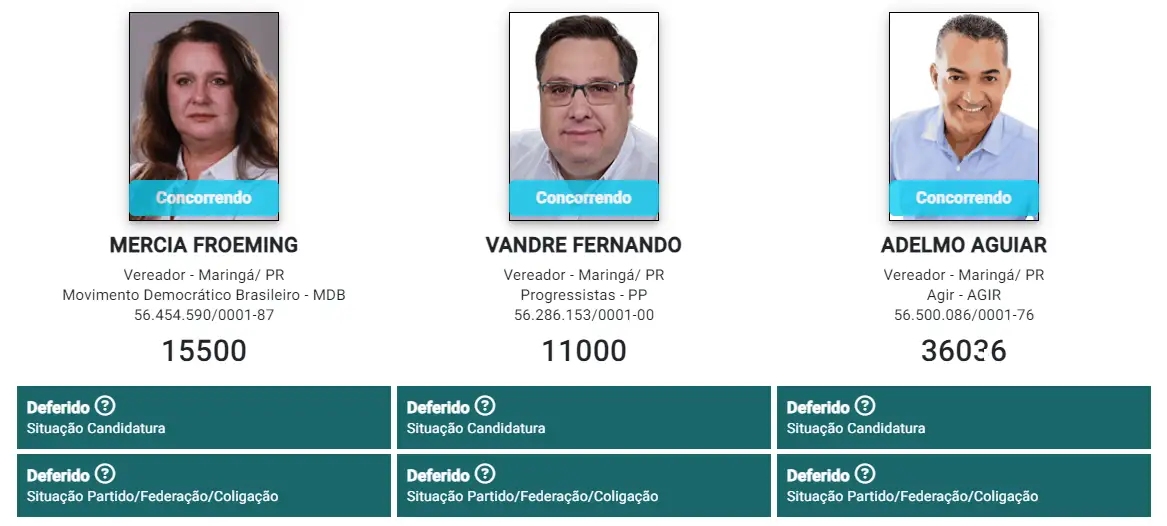
Task: Click the Concorrendo badge above MERCIA FROEMING
Action: click(204, 198)
